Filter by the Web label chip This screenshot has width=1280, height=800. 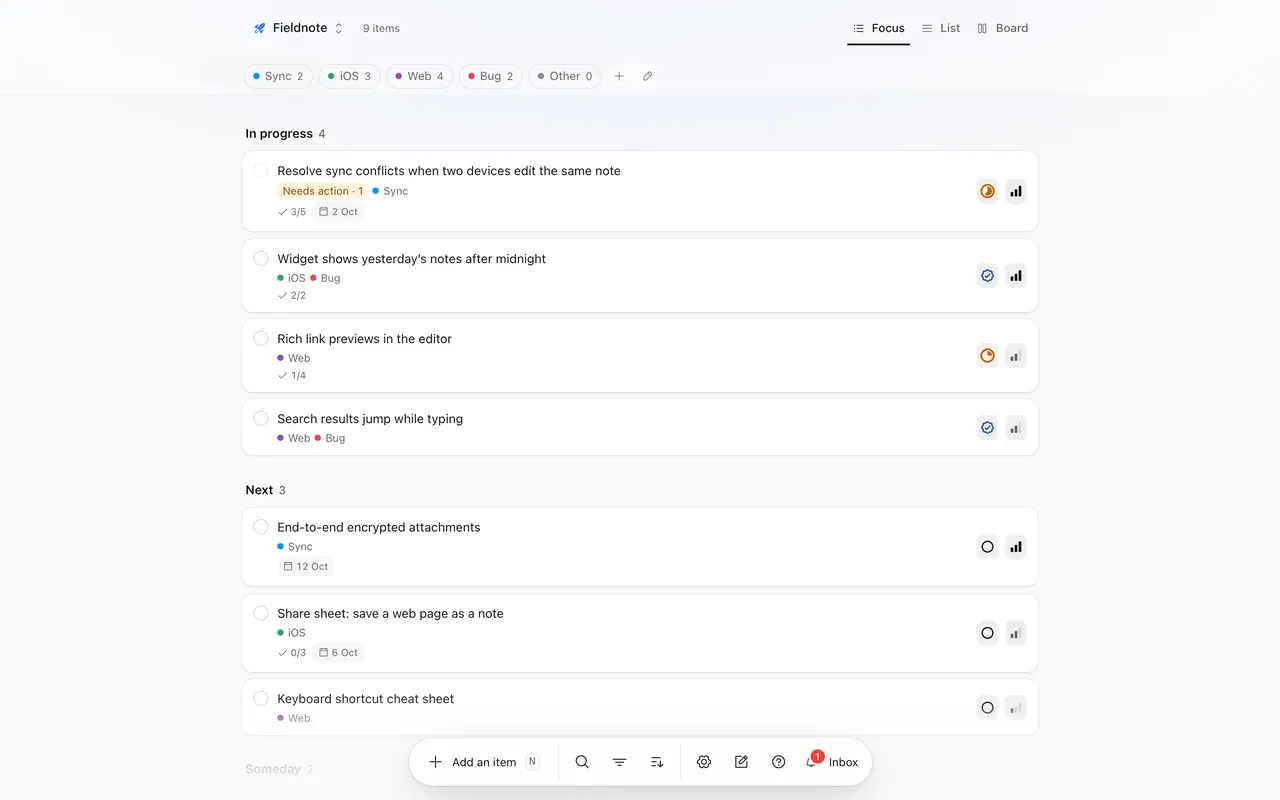[x=419, y=76]
